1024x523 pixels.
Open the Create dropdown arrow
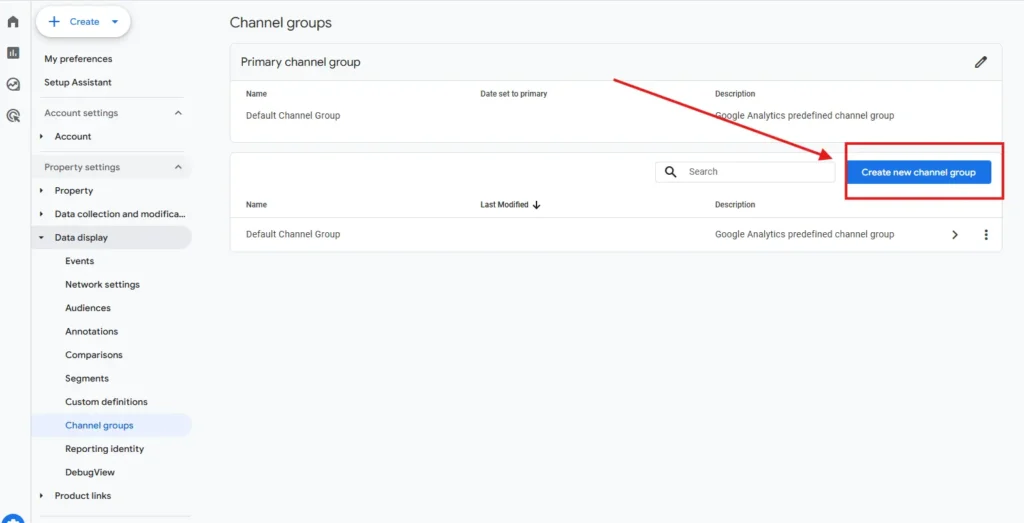point(115,22)
